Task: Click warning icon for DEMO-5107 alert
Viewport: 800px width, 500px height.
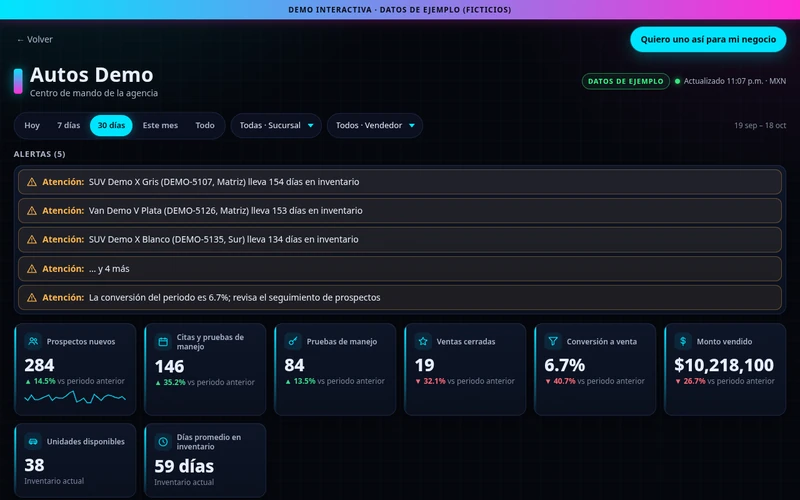Action: [x=32, y=182]
